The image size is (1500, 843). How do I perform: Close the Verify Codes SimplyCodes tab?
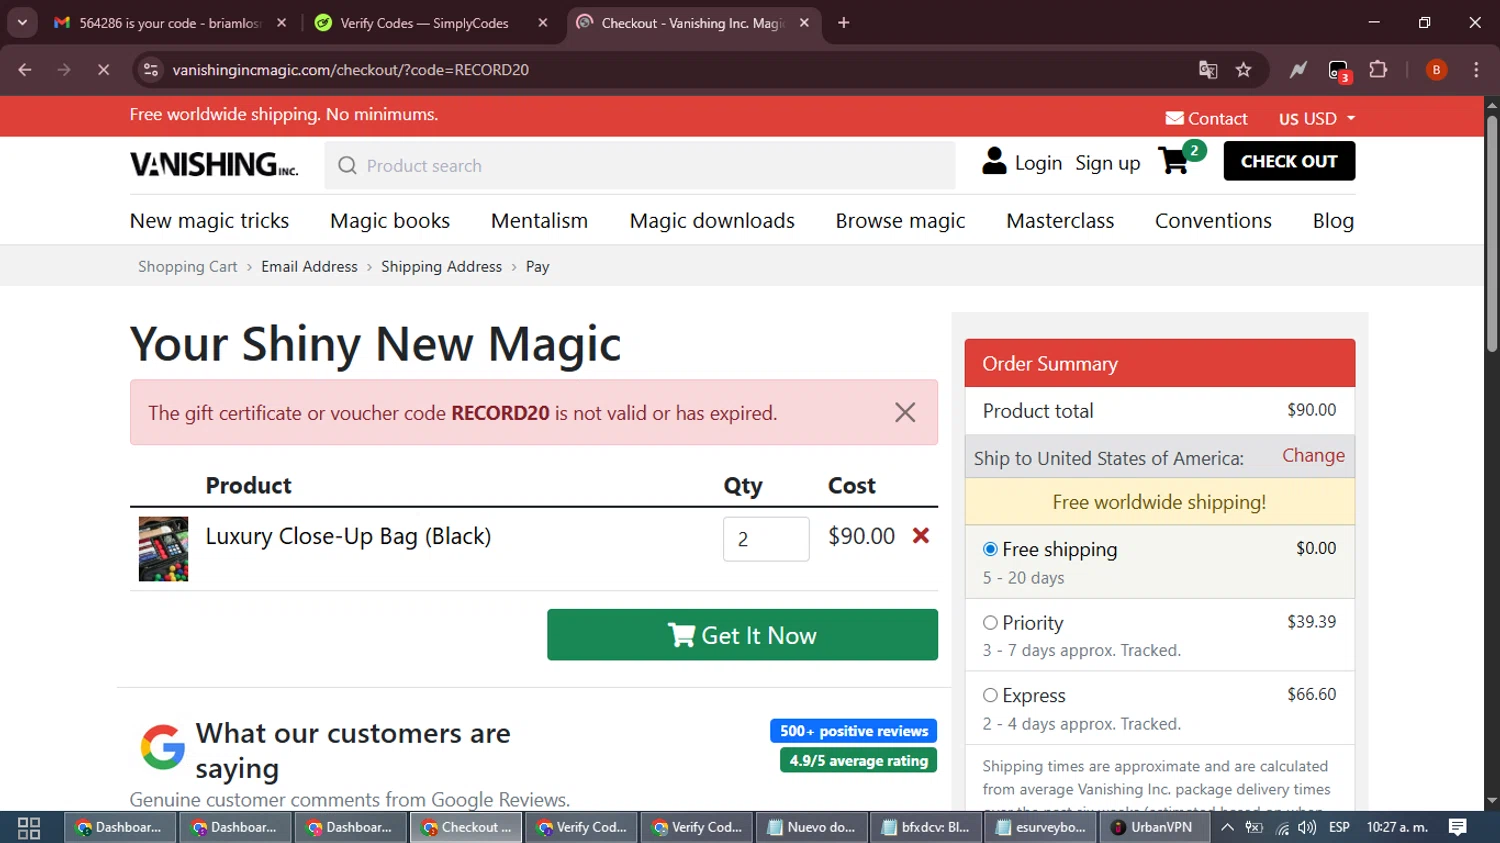543,23
